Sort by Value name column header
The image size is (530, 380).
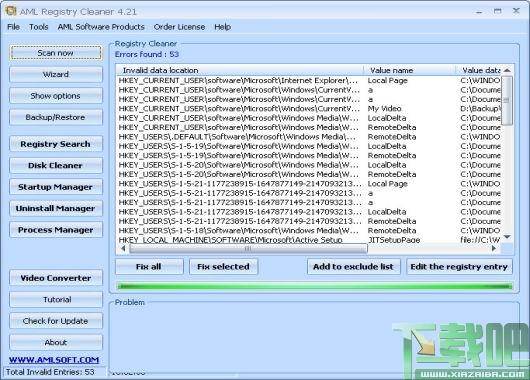(x=410, y=70)
